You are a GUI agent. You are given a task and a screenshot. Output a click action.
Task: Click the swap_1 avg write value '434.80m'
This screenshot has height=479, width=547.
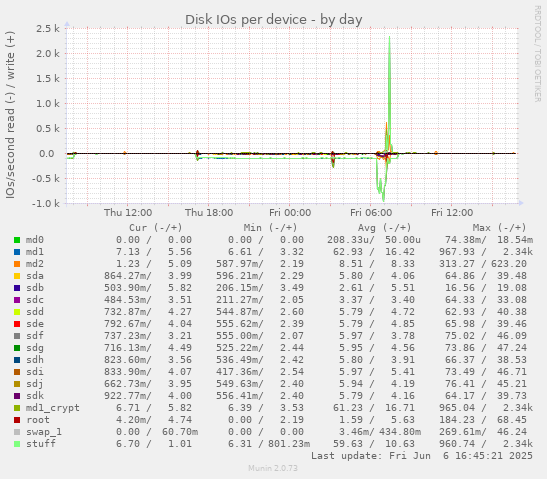click(x=400, y=432)
